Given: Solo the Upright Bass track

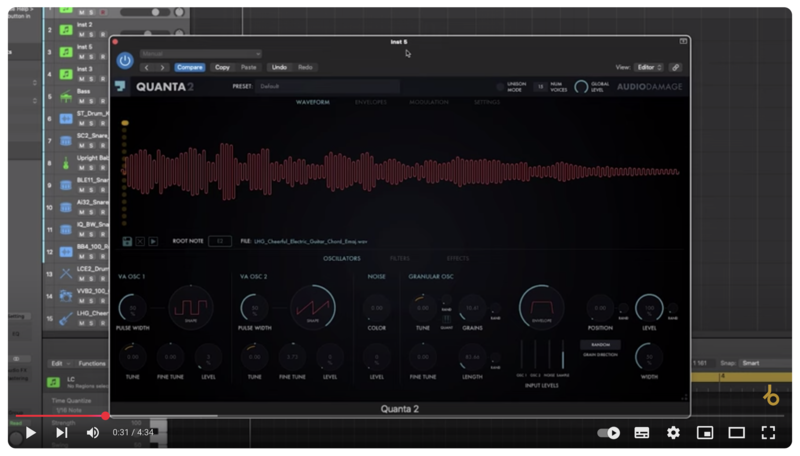Looking at the screenshot, I should [x=92, y=168].
